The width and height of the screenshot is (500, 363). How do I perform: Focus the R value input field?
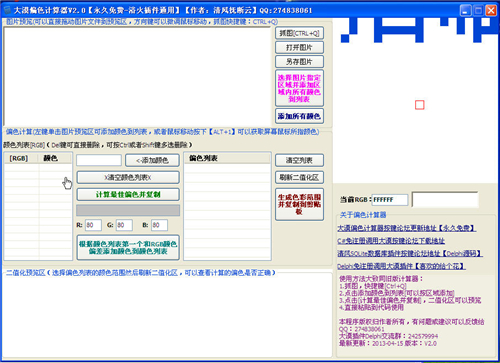click(93, 225)
